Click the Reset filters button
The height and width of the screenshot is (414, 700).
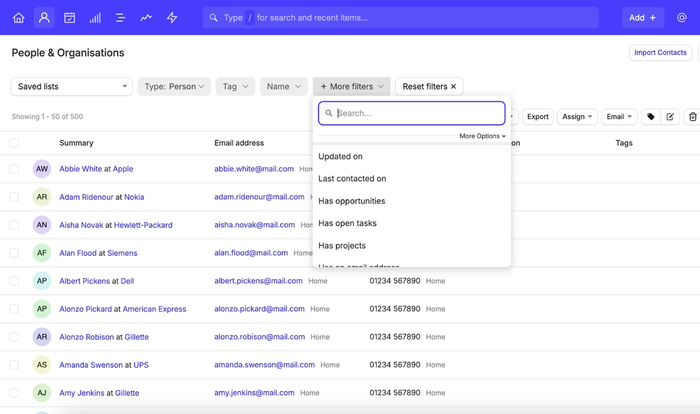pos(429,87)
